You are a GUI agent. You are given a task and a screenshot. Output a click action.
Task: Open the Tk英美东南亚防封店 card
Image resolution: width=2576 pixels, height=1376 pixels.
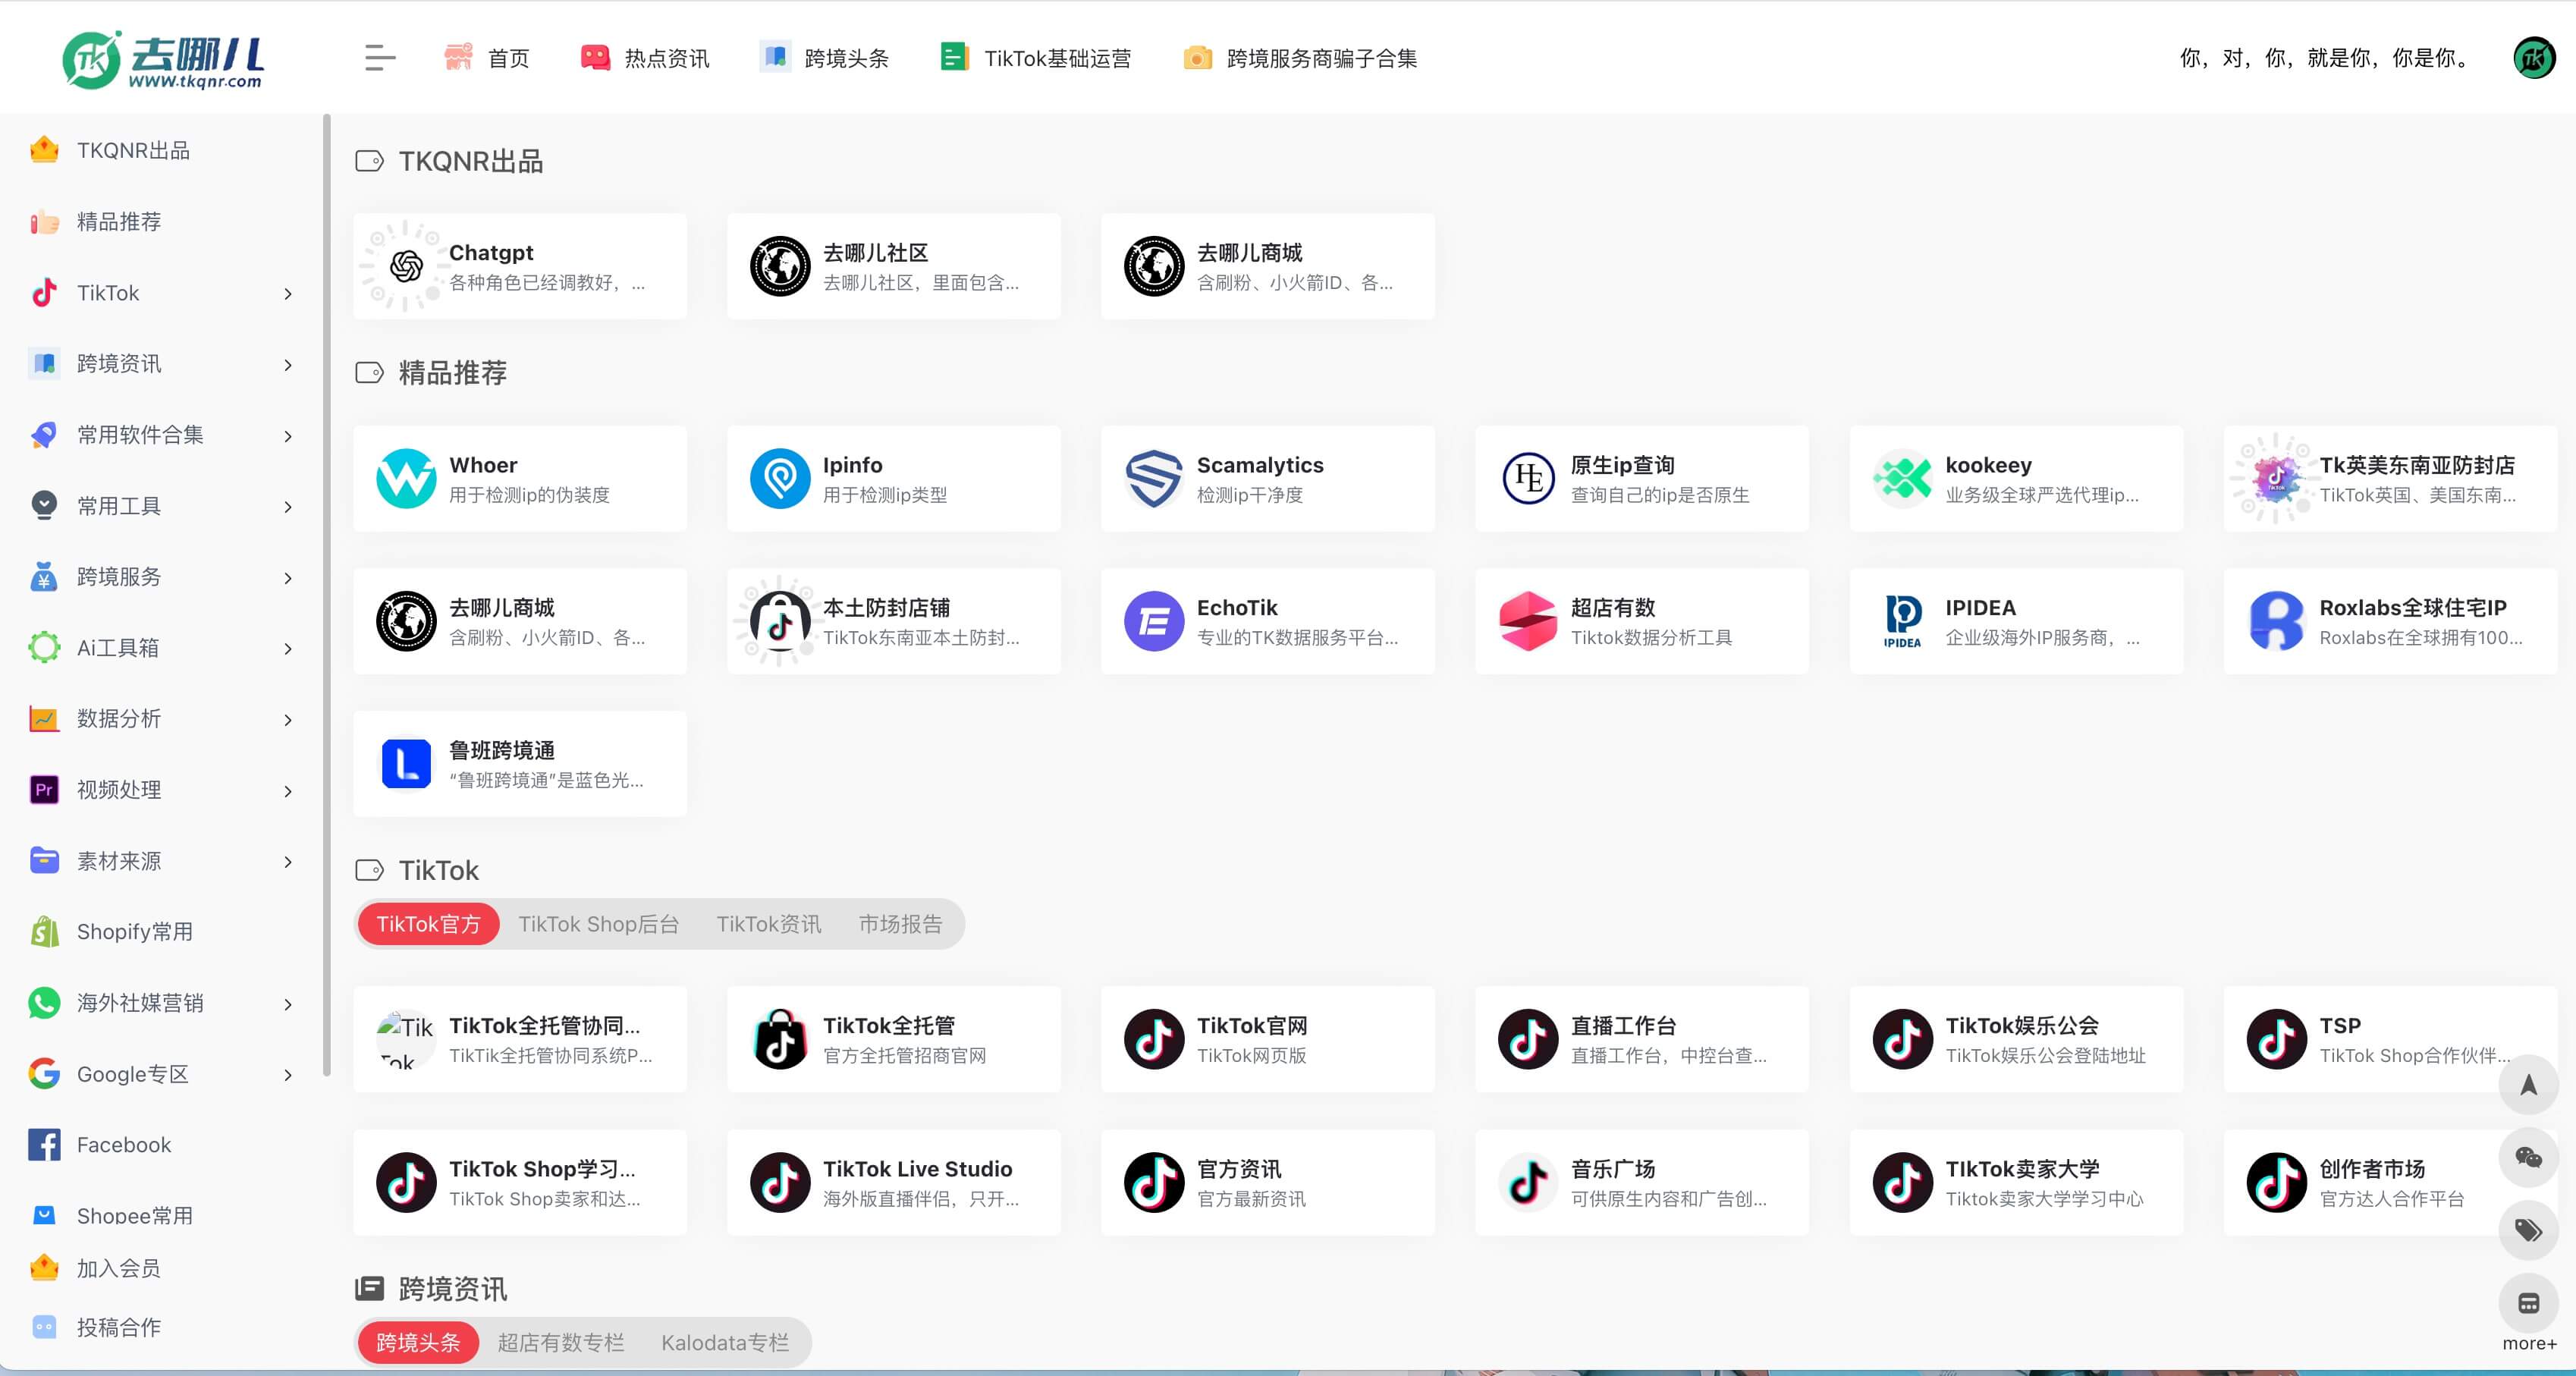click(2390, 478)
